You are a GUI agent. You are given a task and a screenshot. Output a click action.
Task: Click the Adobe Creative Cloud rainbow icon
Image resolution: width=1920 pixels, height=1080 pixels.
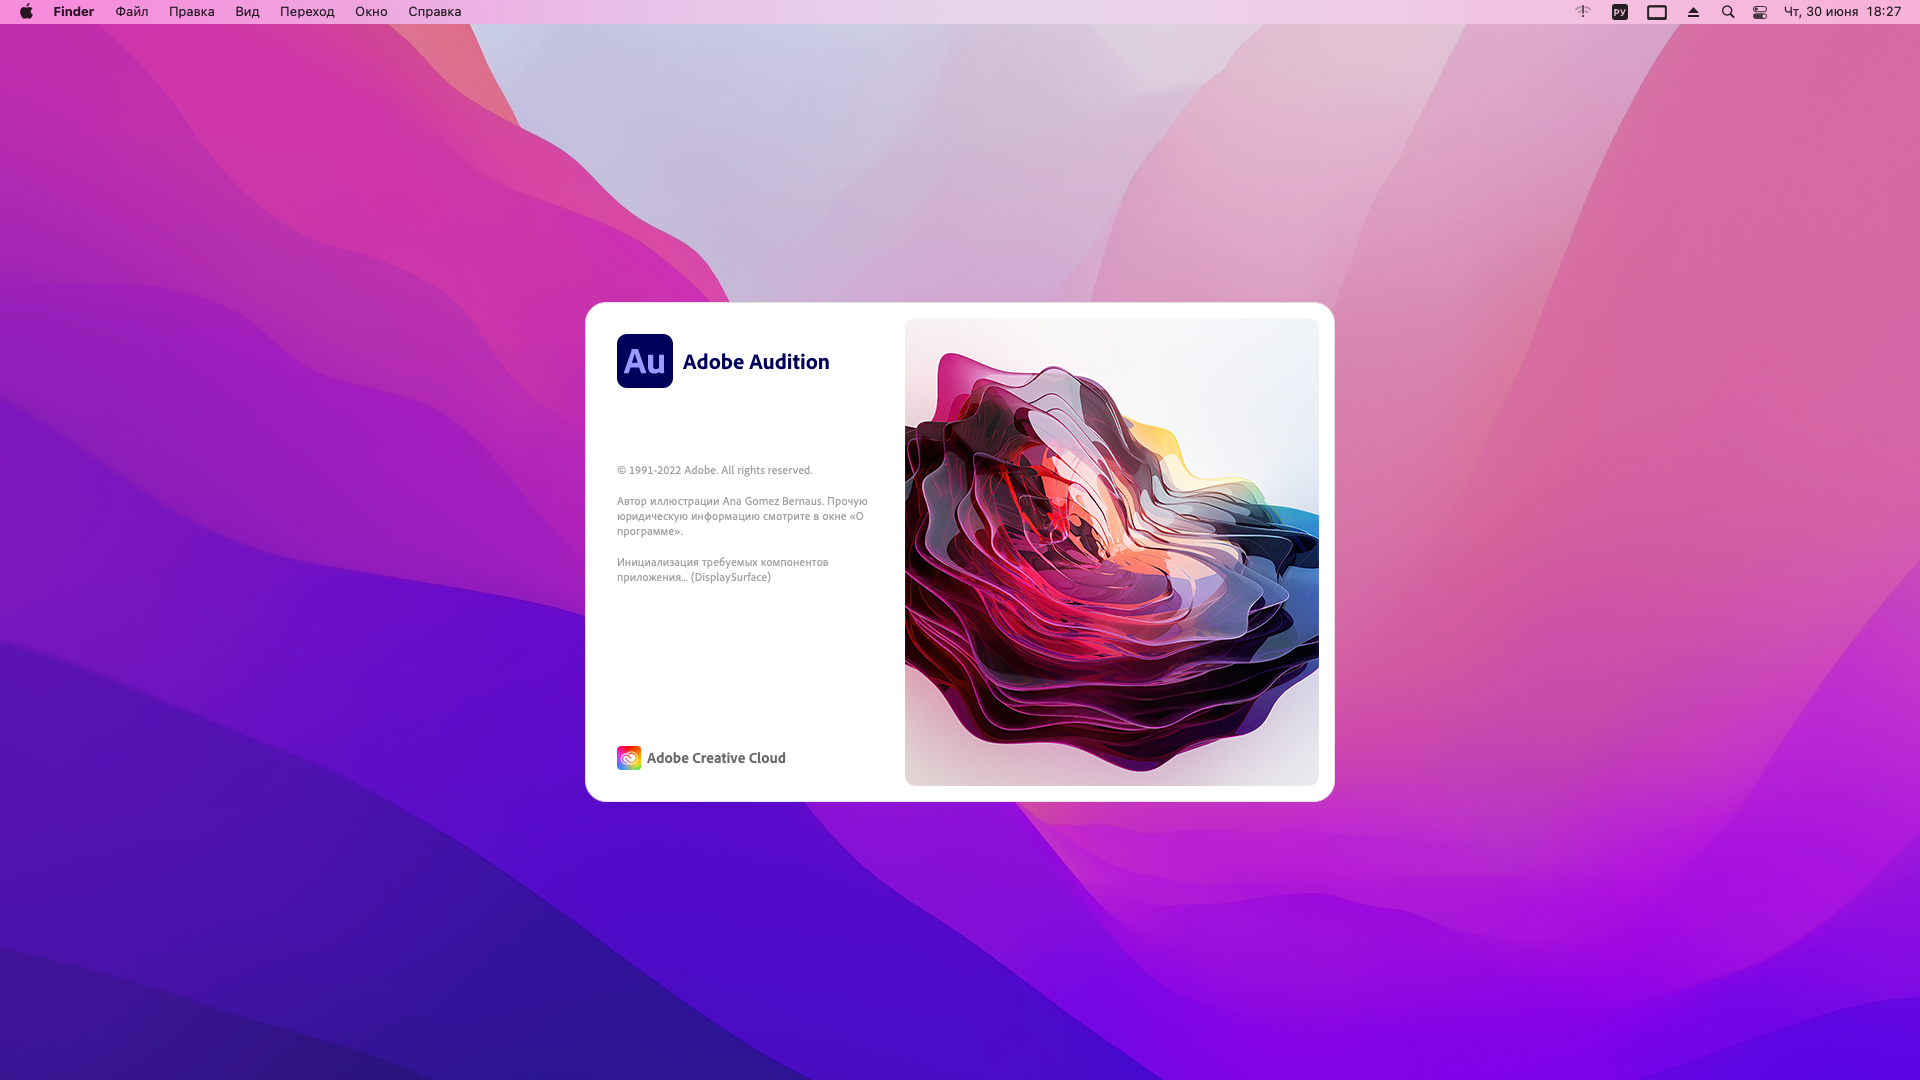(x=629, y=758)
